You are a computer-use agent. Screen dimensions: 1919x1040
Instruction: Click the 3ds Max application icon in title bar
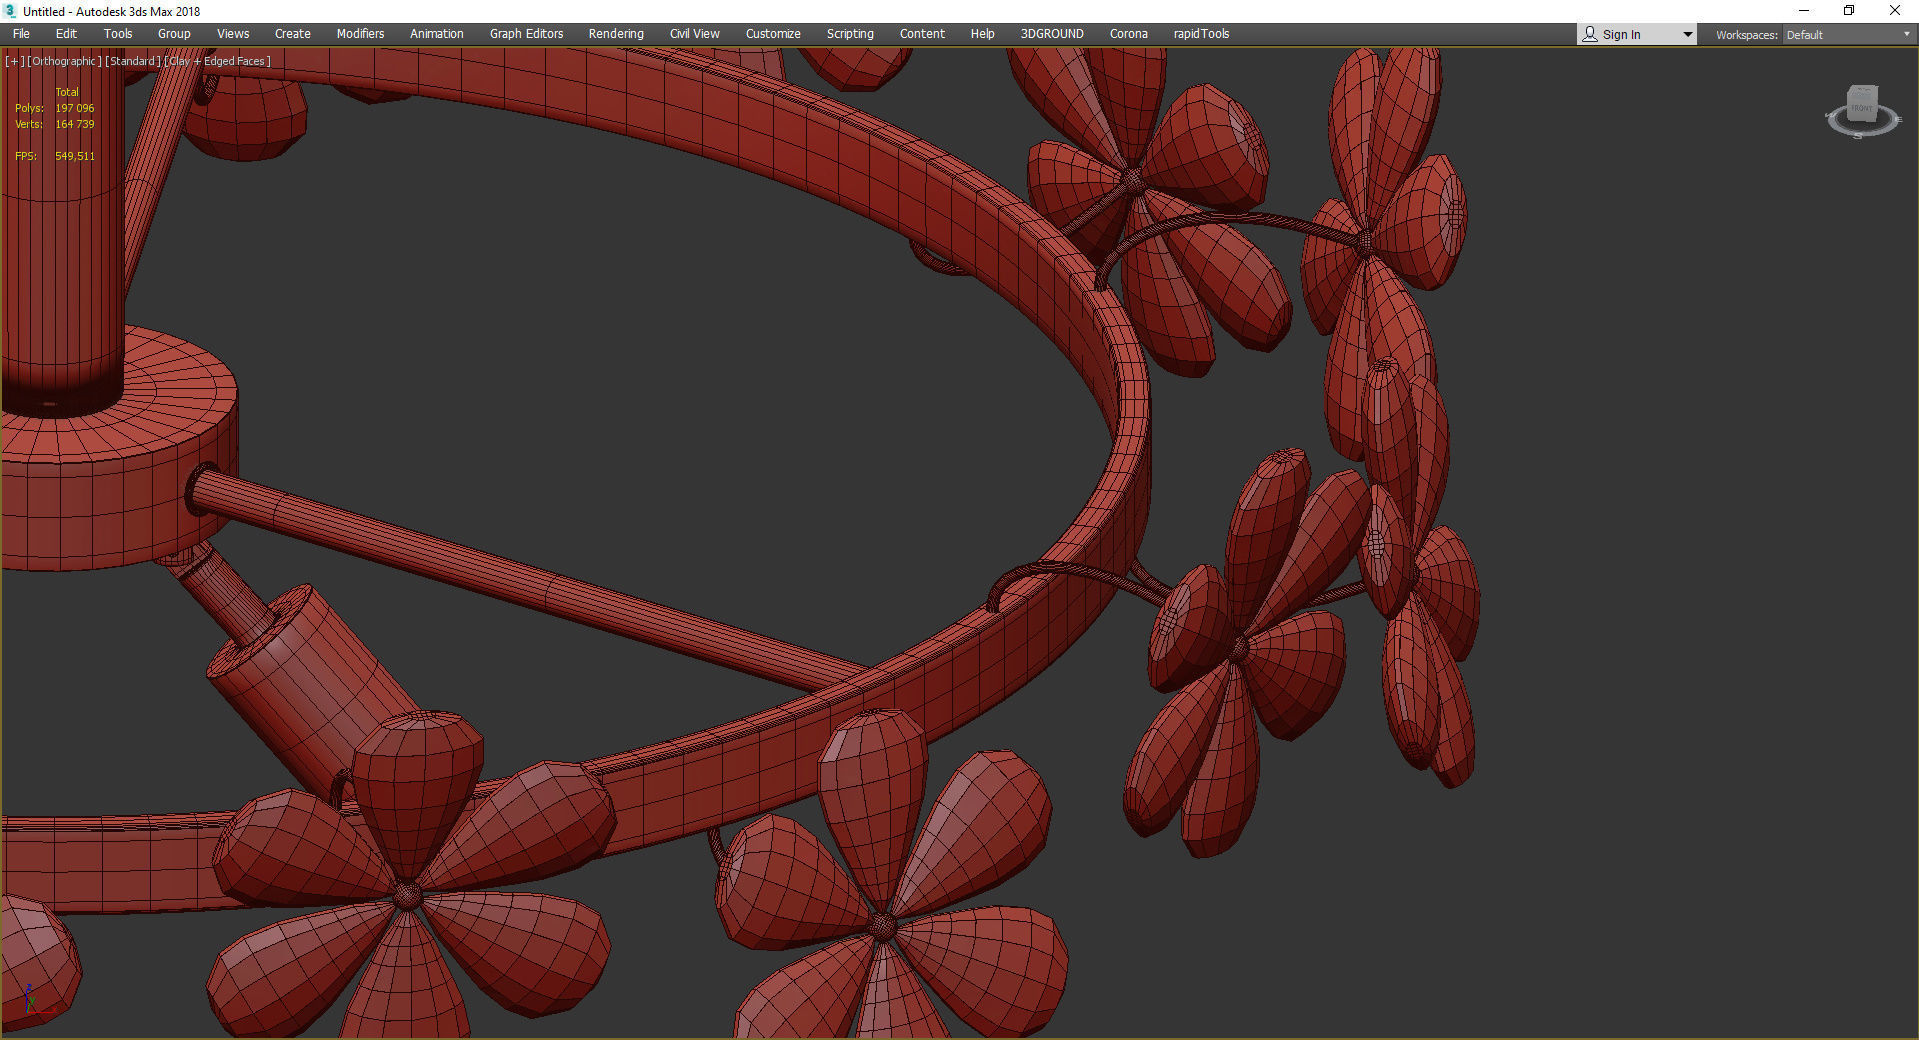click(10, 11)
